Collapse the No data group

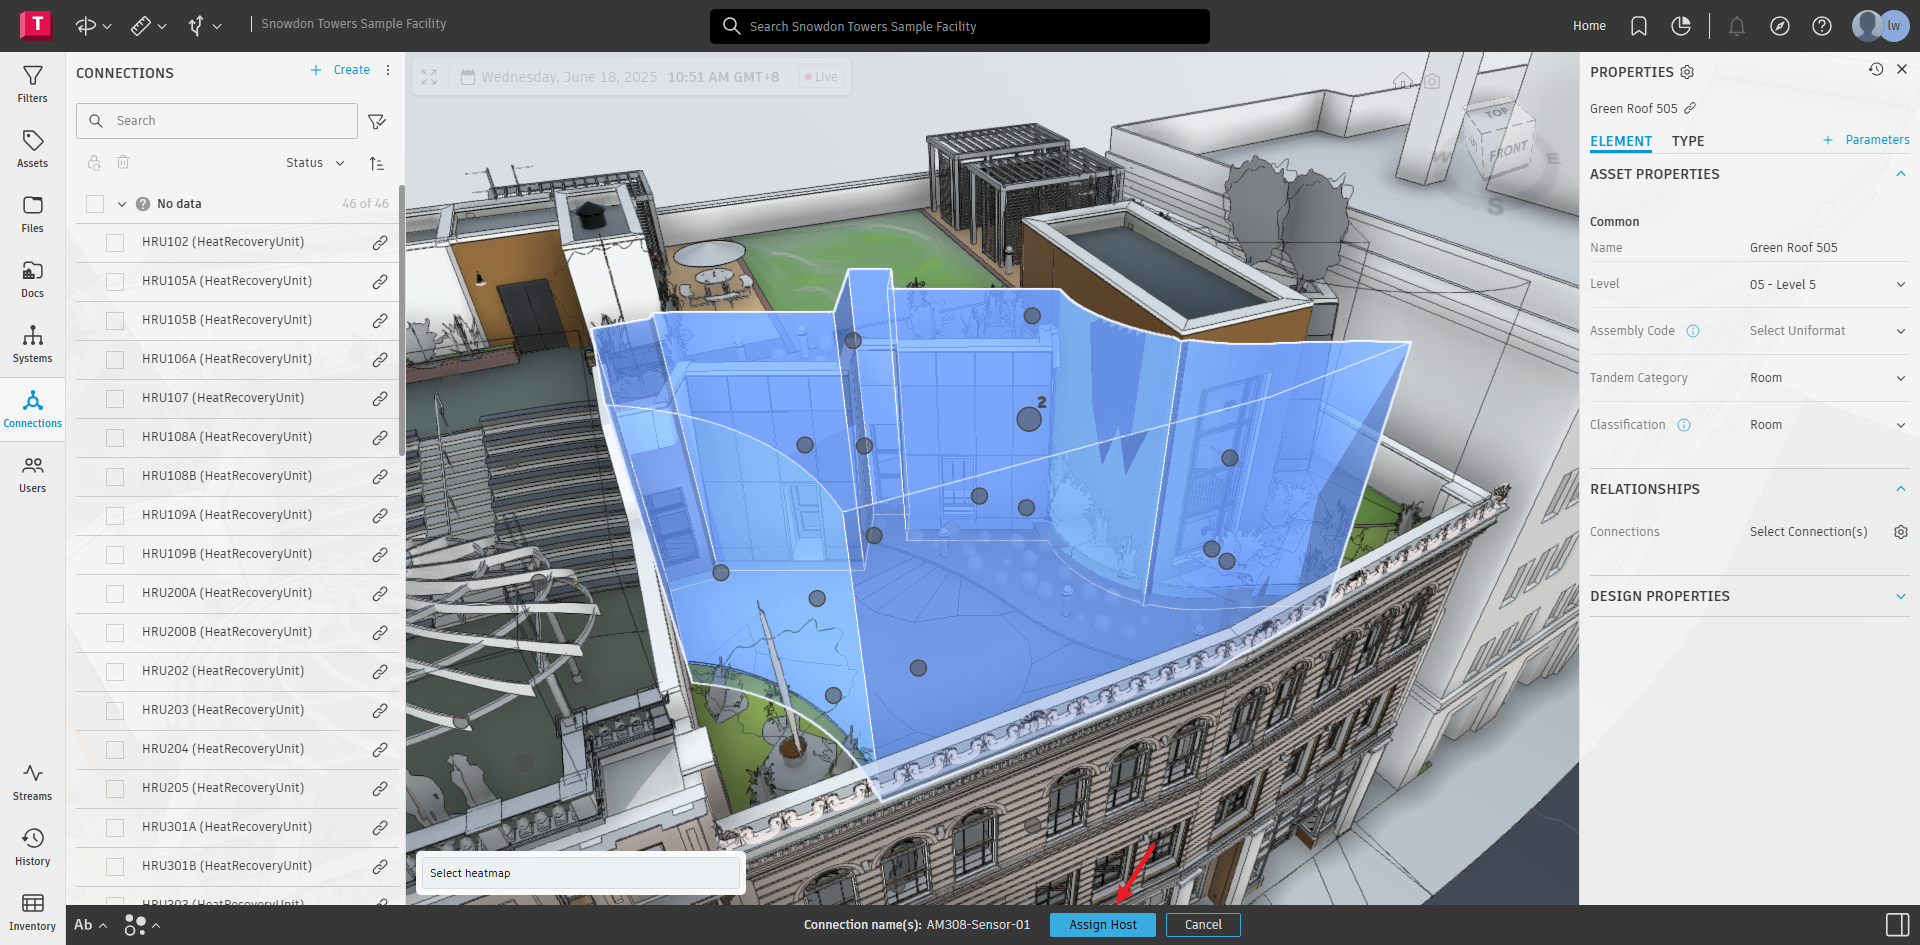[x=122, y=204]
